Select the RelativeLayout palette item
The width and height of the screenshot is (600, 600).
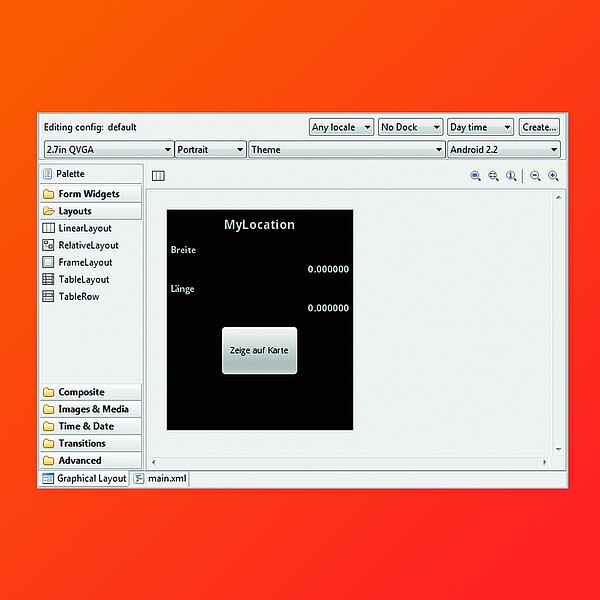(x=87, y=245)
